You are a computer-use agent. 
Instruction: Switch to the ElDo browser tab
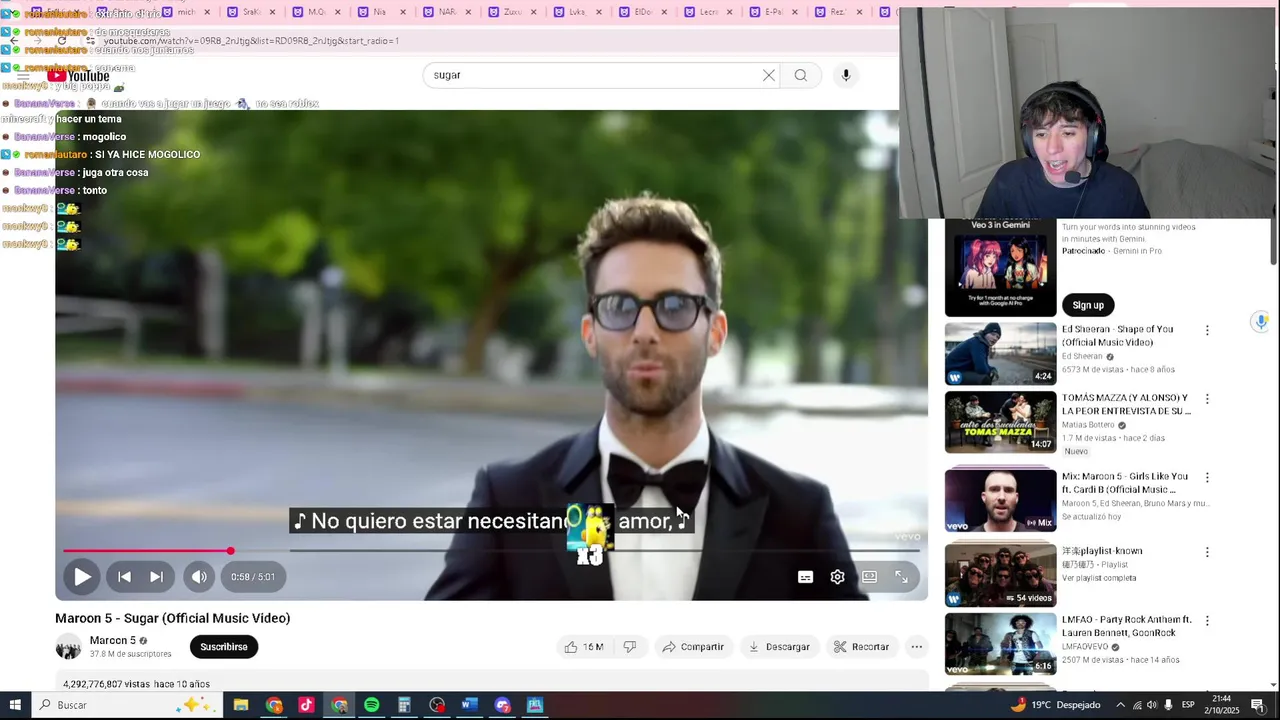[x=643, y=12]
